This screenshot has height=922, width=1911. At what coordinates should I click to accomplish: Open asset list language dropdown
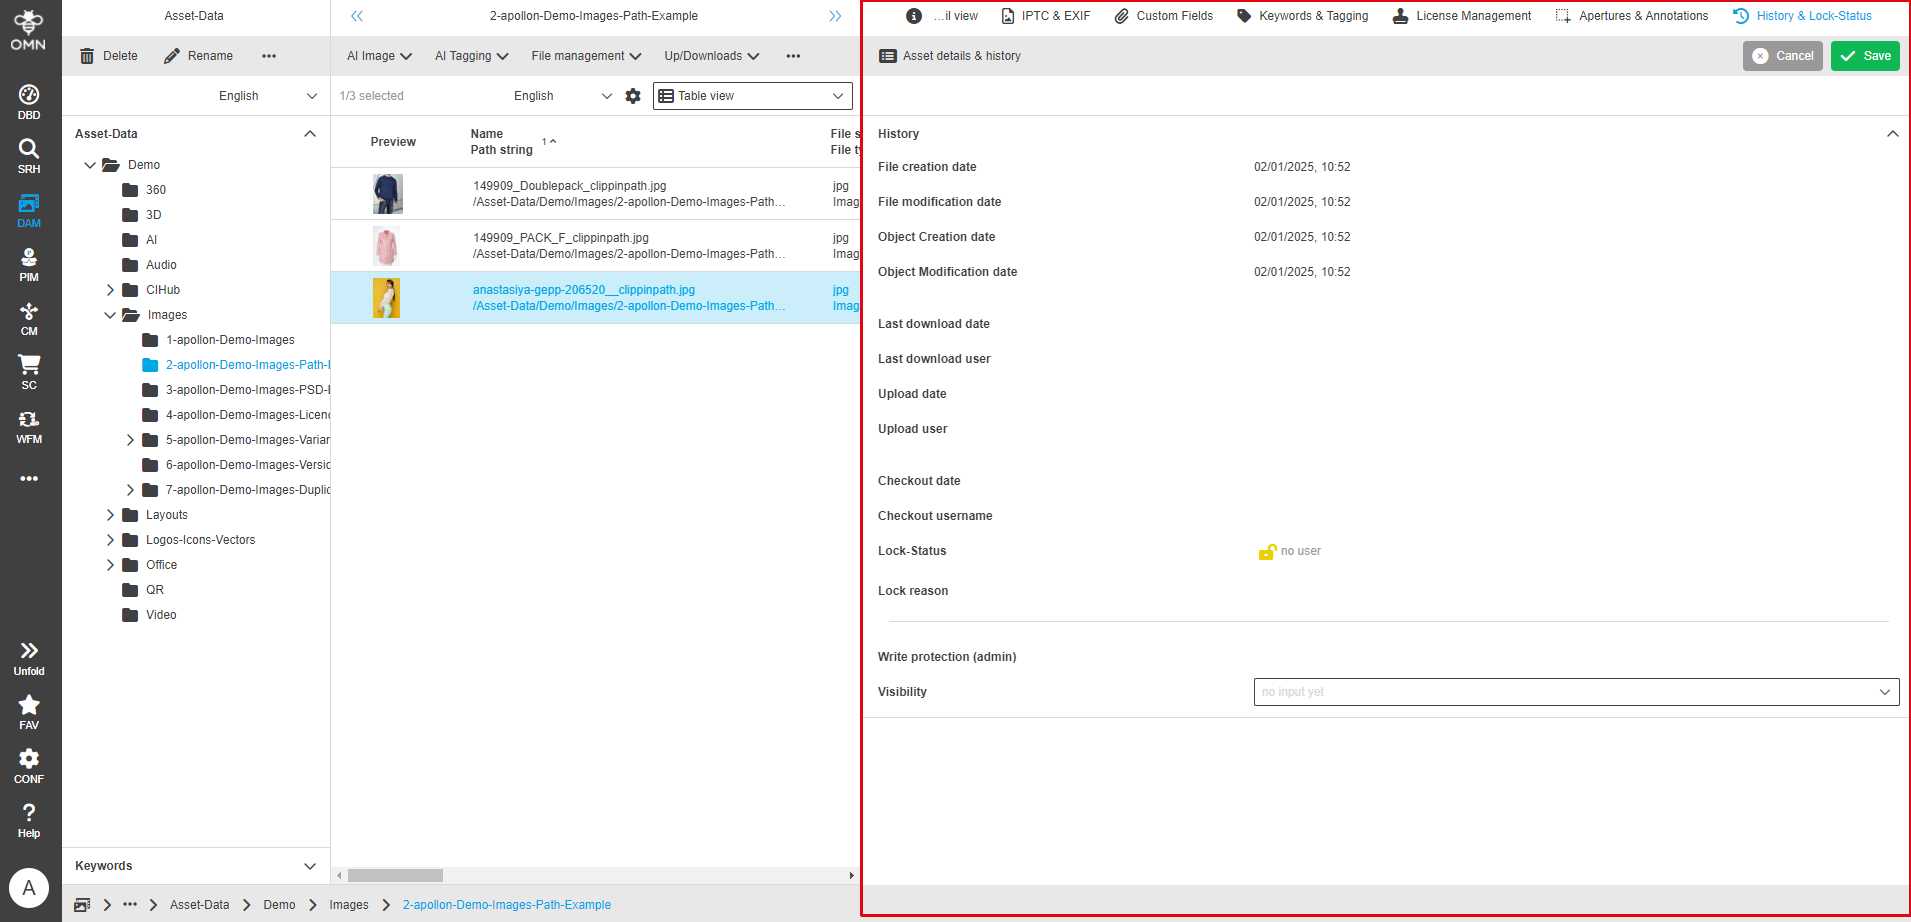coord(562,96)
